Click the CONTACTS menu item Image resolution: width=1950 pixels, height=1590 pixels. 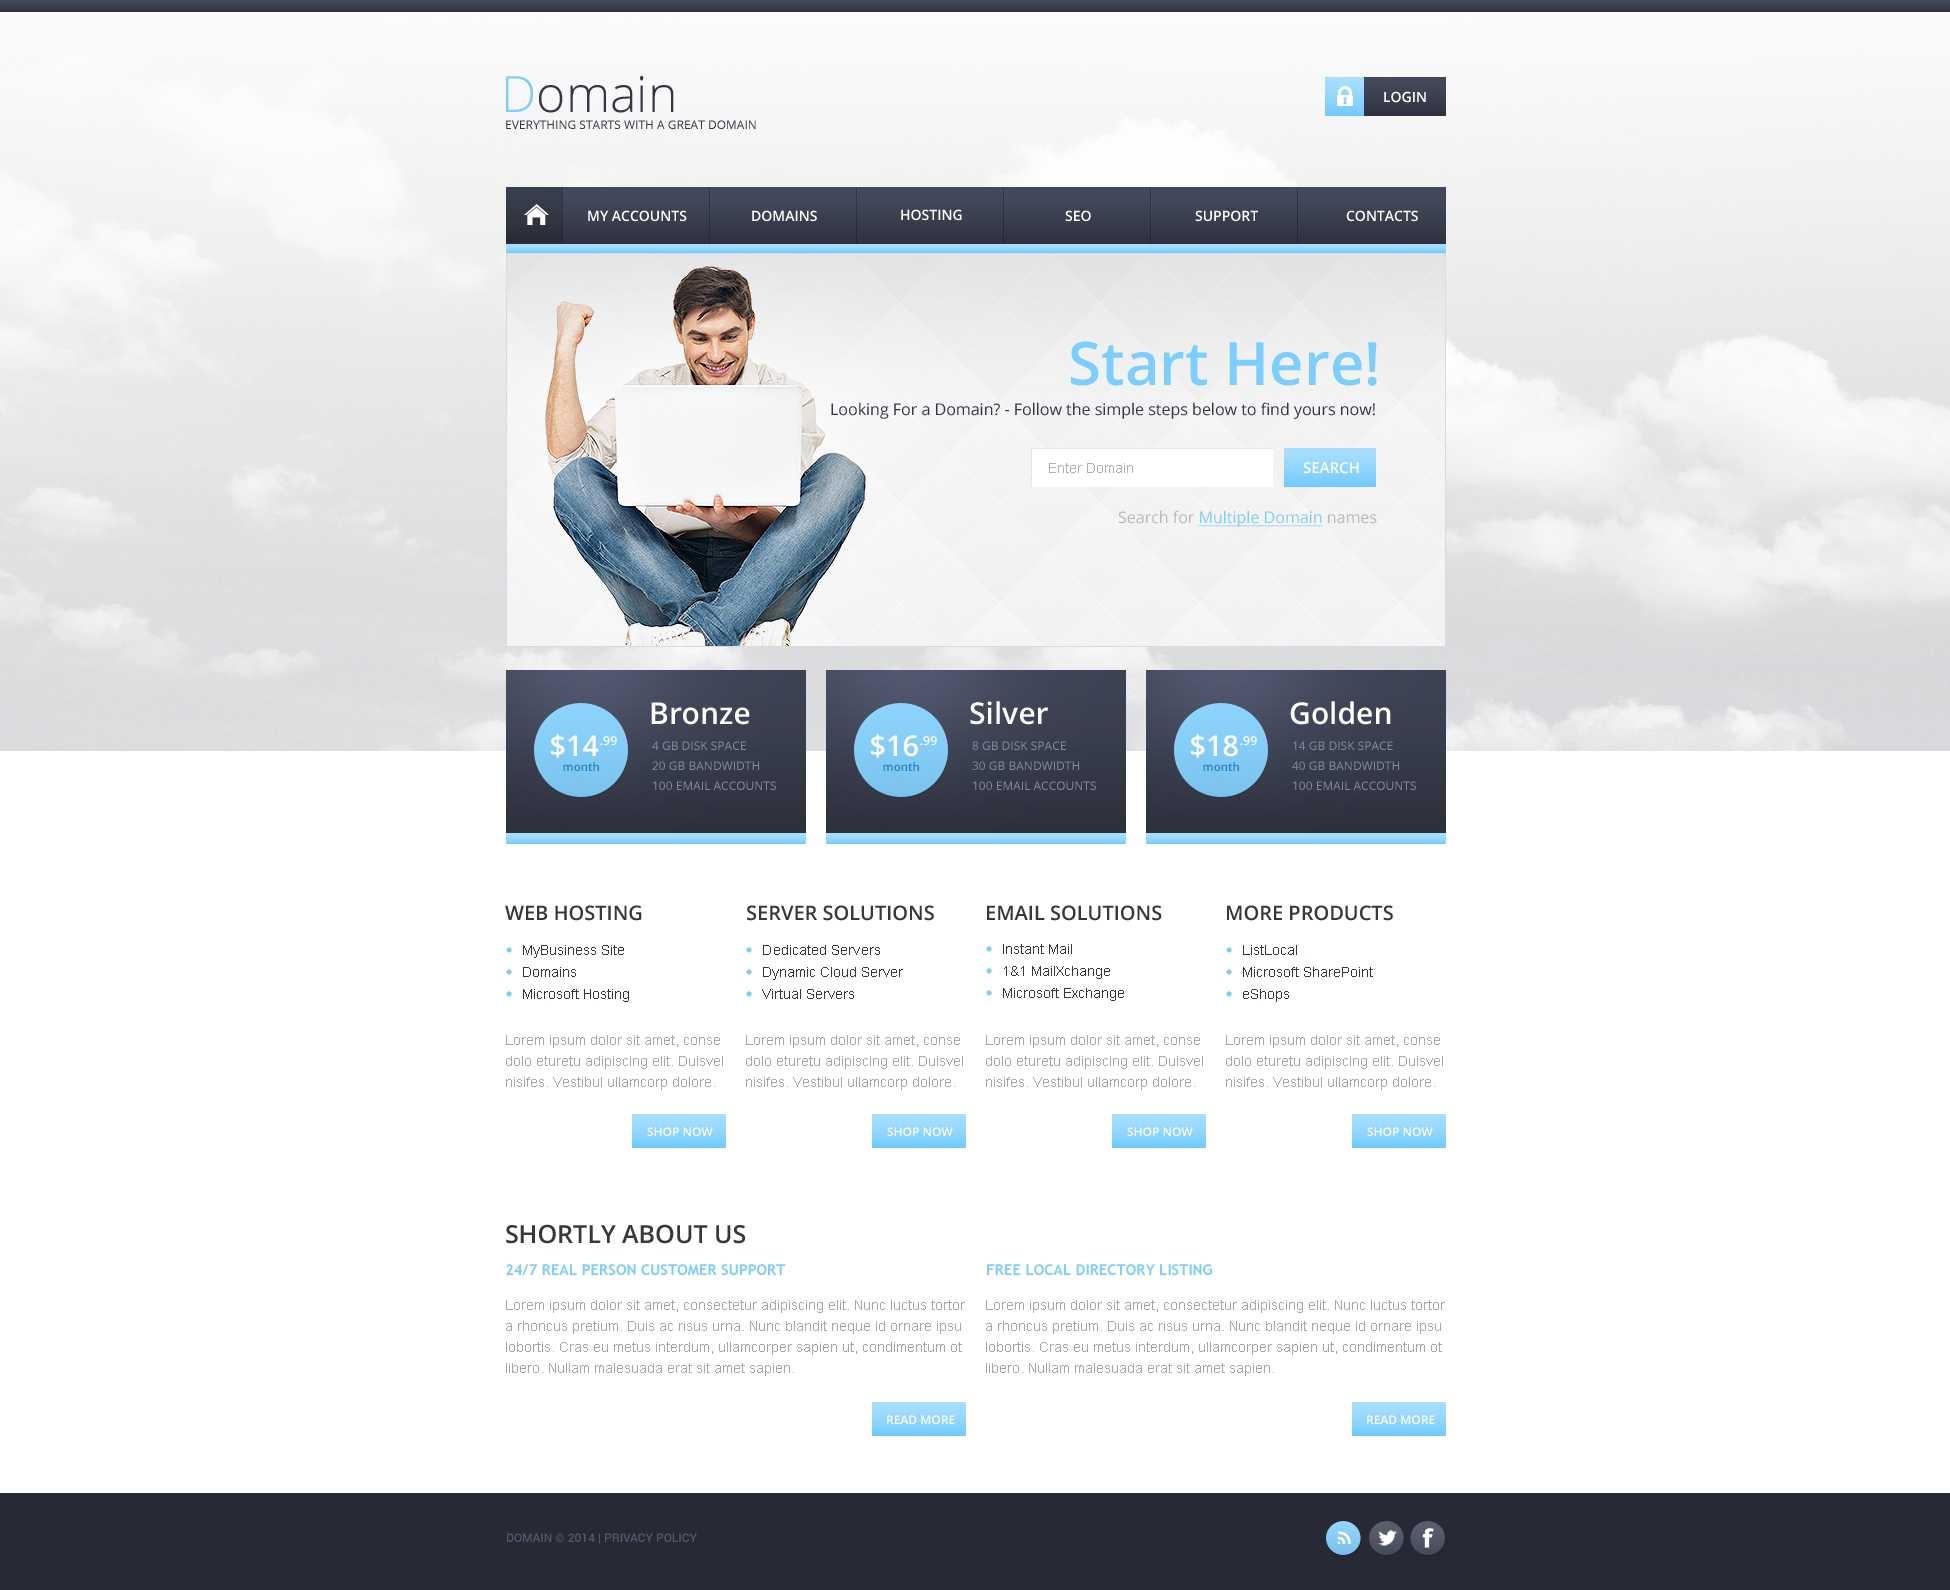pyautogui.click(x=1378, y=215)
